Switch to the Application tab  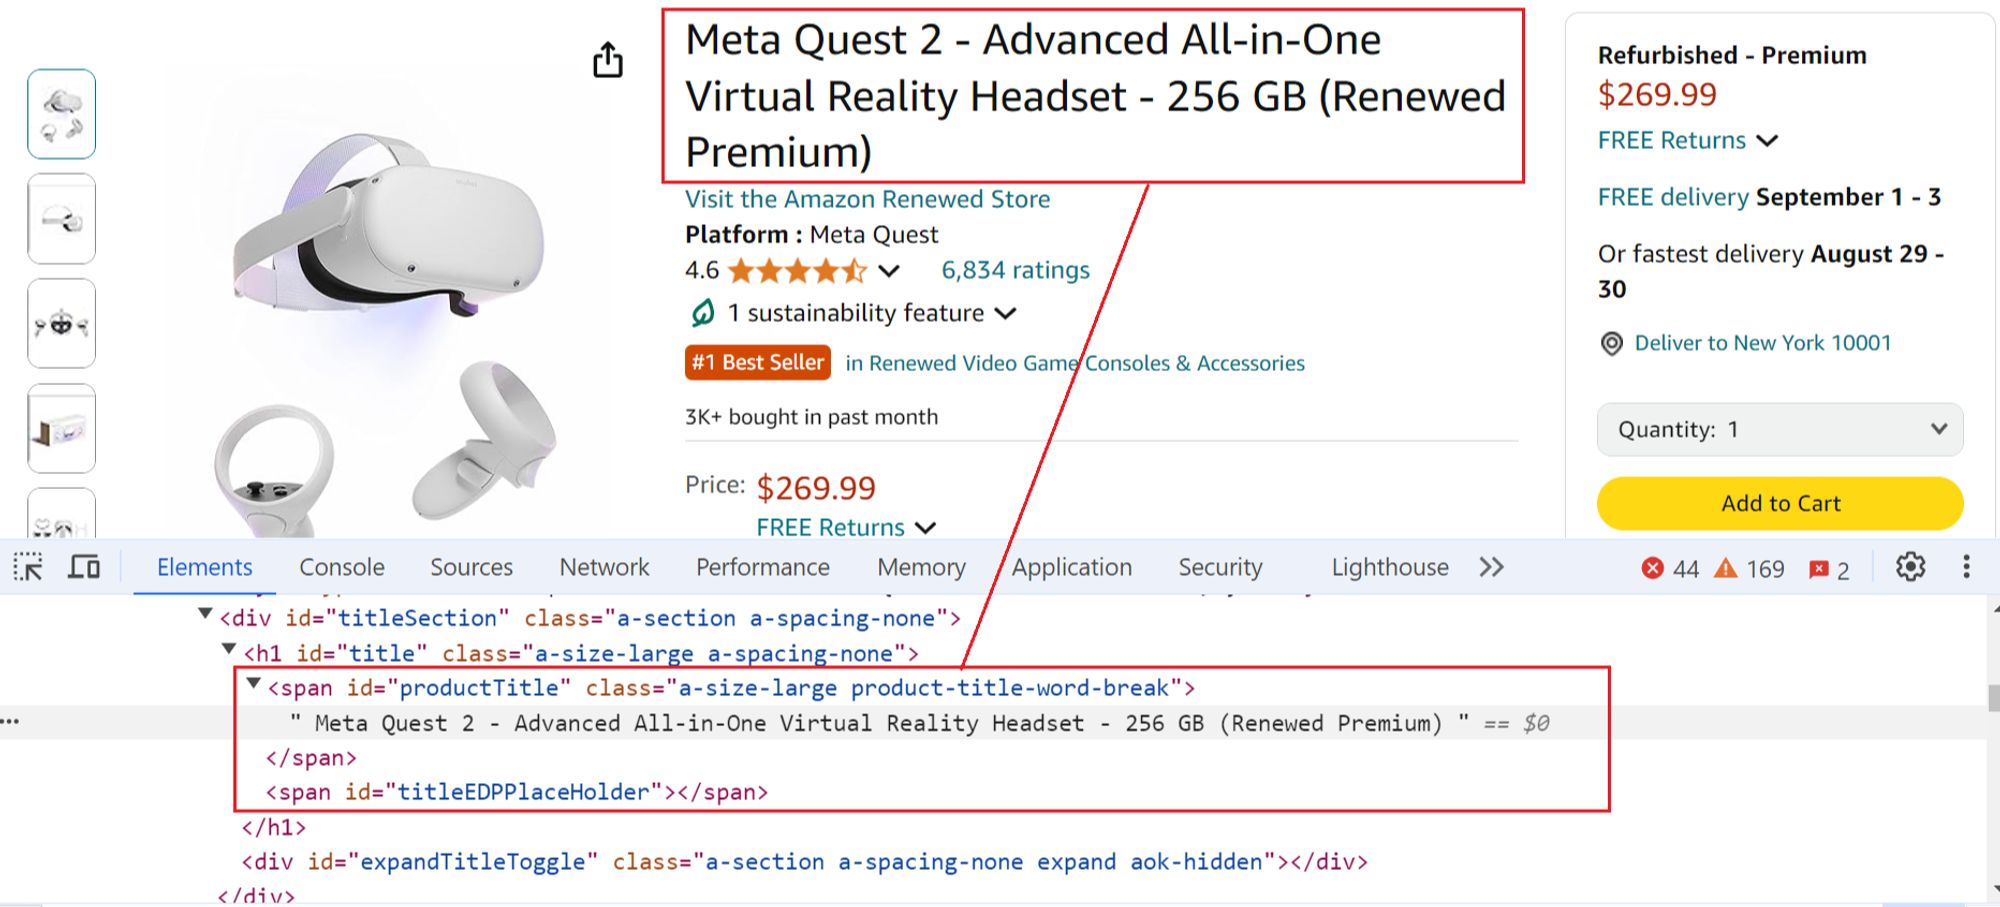tap(1072, 567)
